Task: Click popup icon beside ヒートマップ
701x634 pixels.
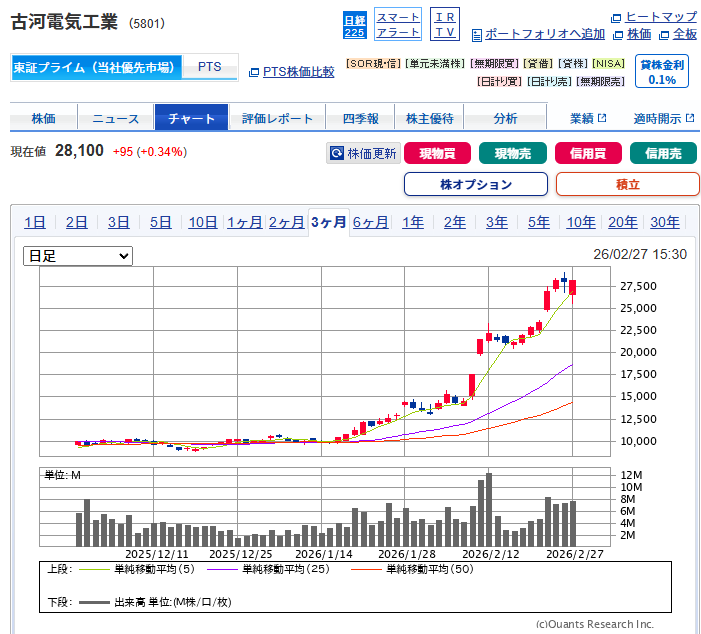Action: 616,18
